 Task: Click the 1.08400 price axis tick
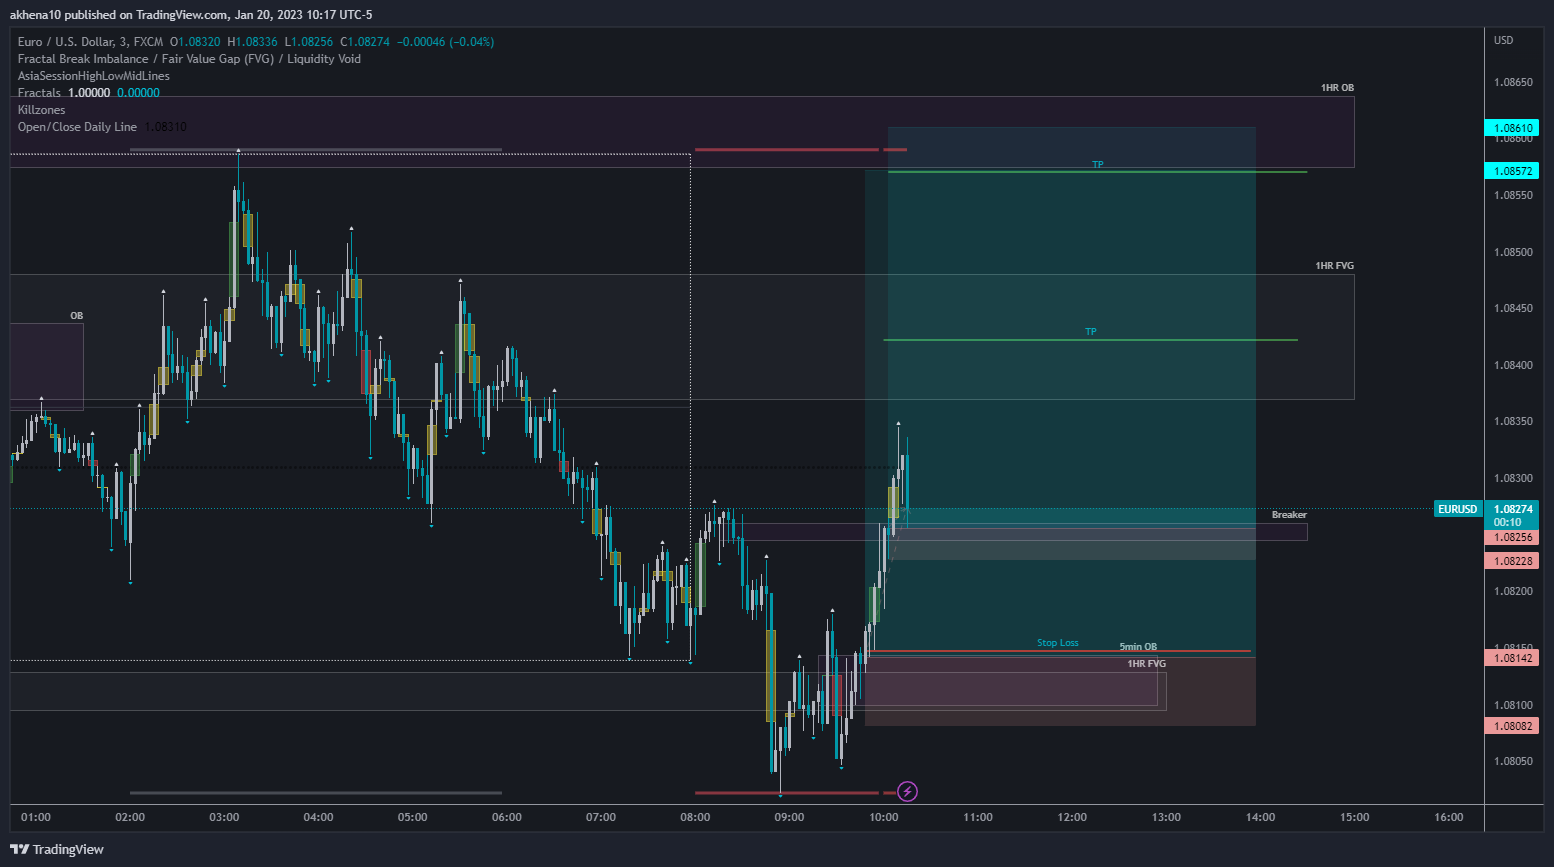pos(1513,365)
